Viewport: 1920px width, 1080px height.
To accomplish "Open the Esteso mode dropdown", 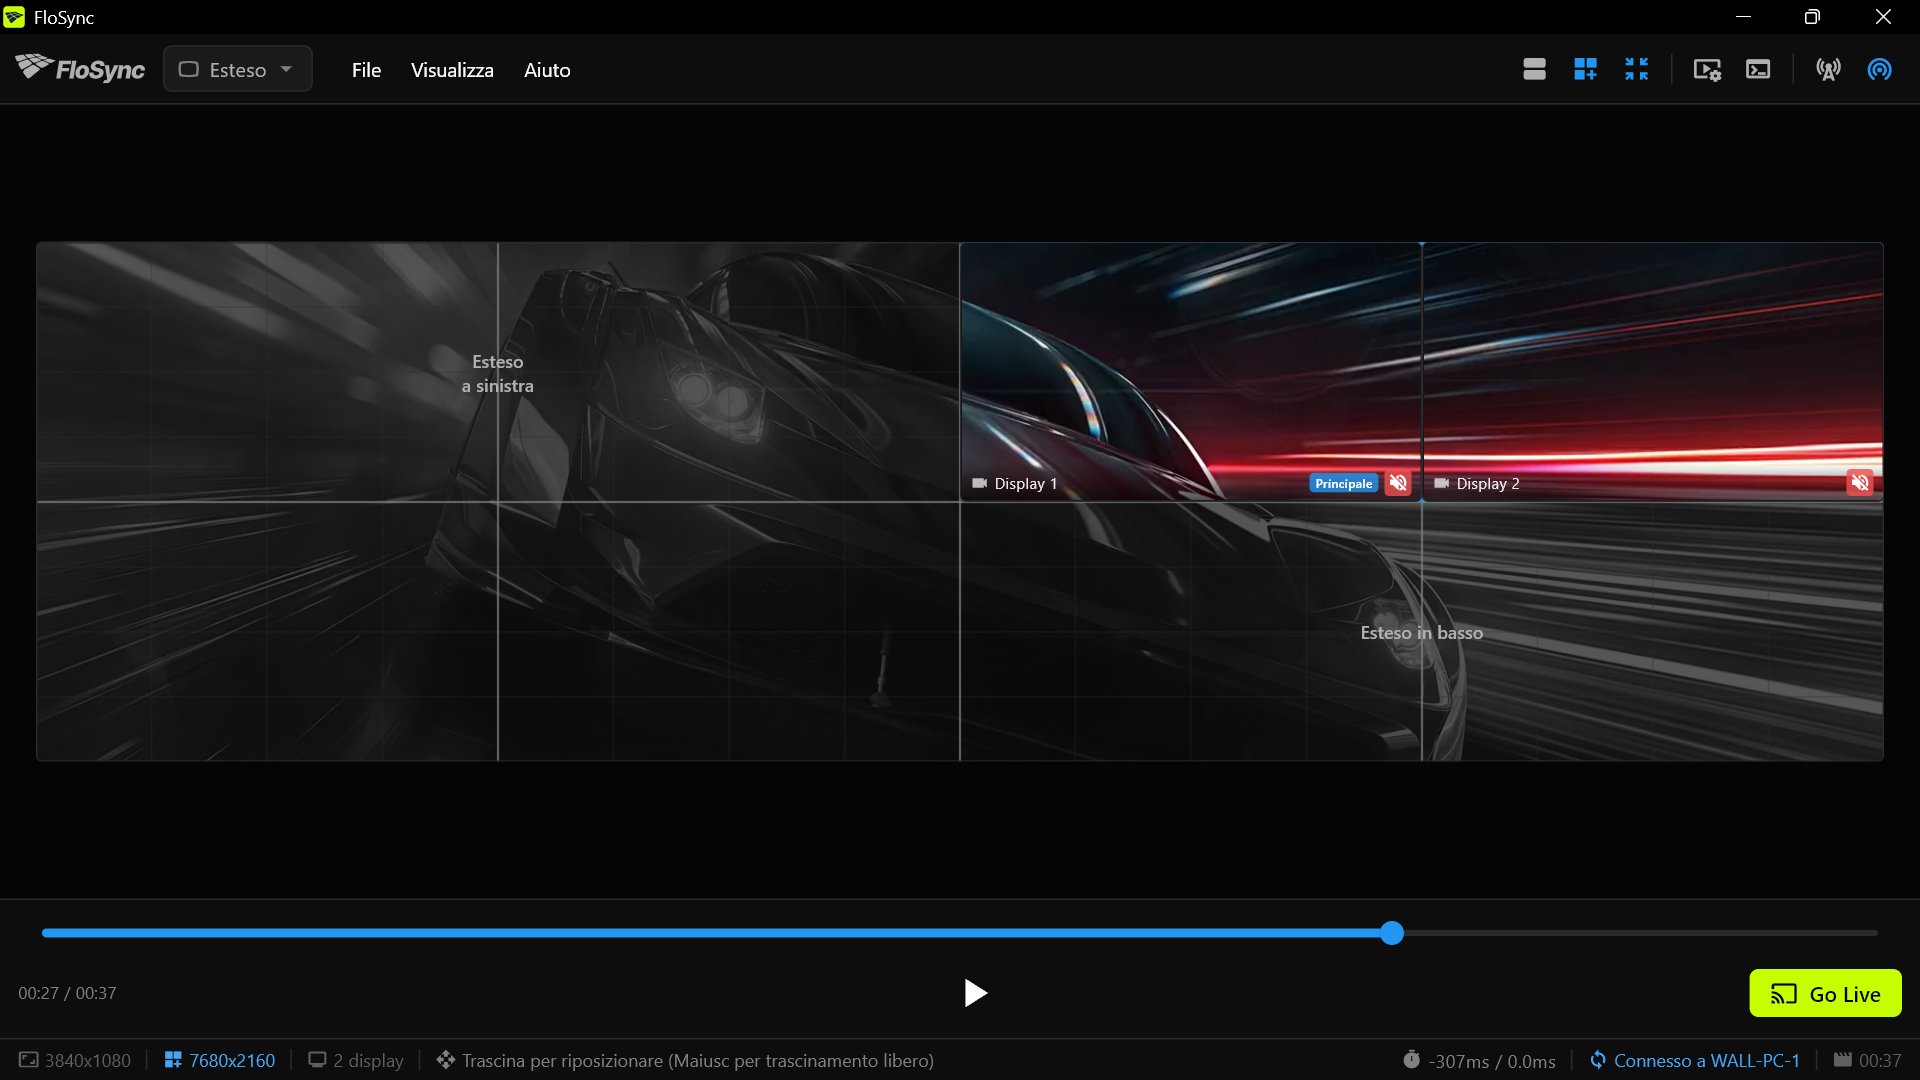I will (x=238, y=69).
